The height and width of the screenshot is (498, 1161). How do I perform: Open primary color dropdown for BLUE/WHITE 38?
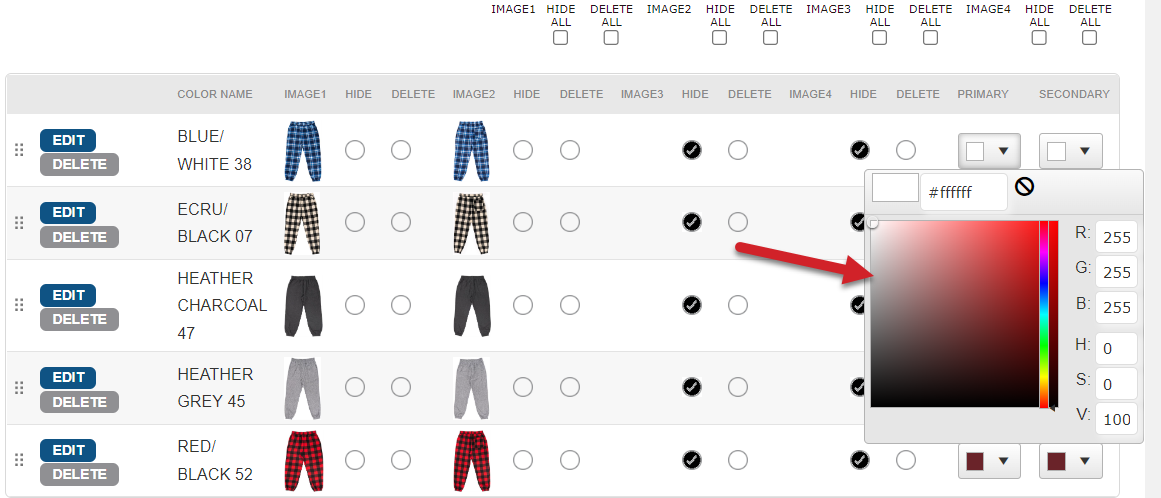[989, 151]
